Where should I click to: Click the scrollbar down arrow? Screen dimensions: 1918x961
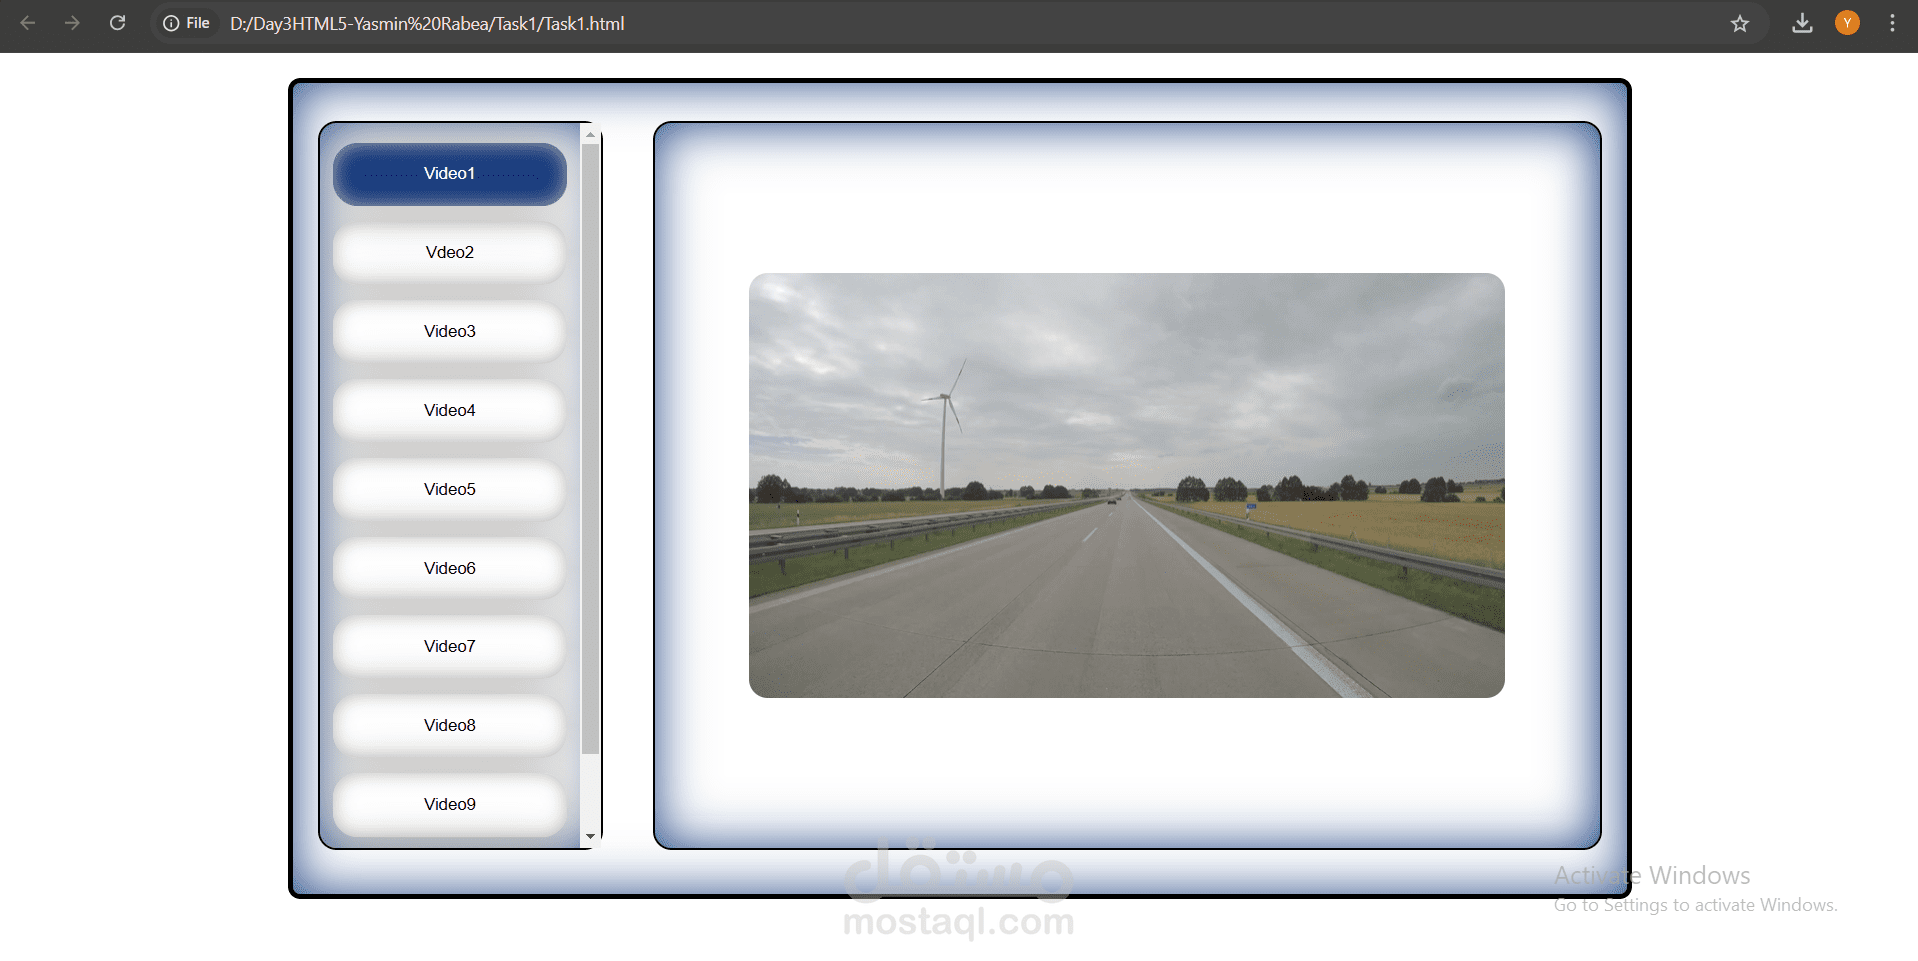(591, 836)
